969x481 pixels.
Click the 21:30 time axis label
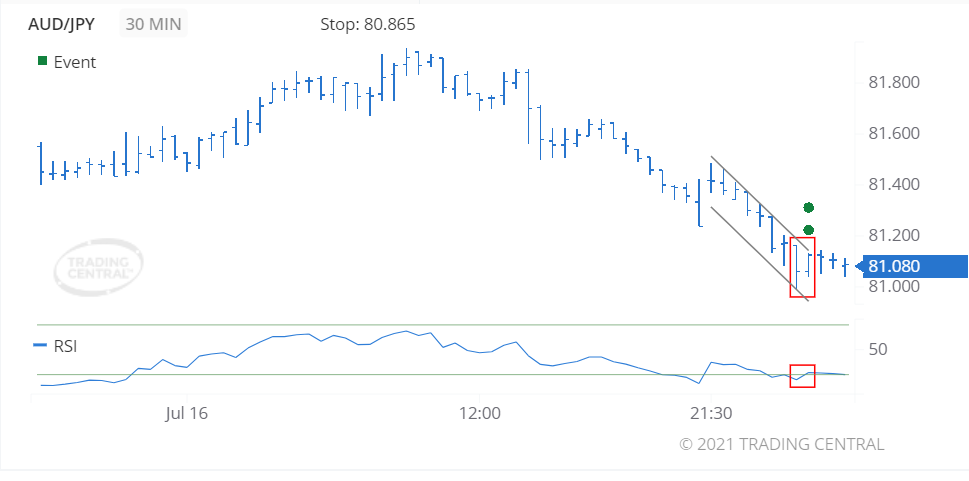pyautogui.click(x=711, y=414)
